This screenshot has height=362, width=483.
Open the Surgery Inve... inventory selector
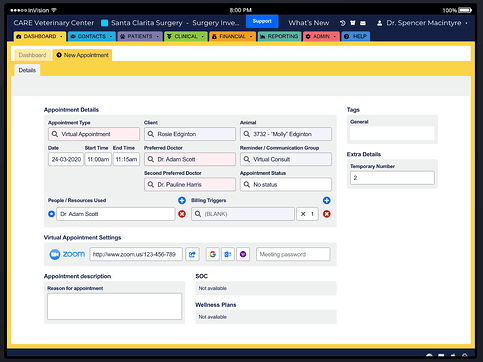[216, 23]
